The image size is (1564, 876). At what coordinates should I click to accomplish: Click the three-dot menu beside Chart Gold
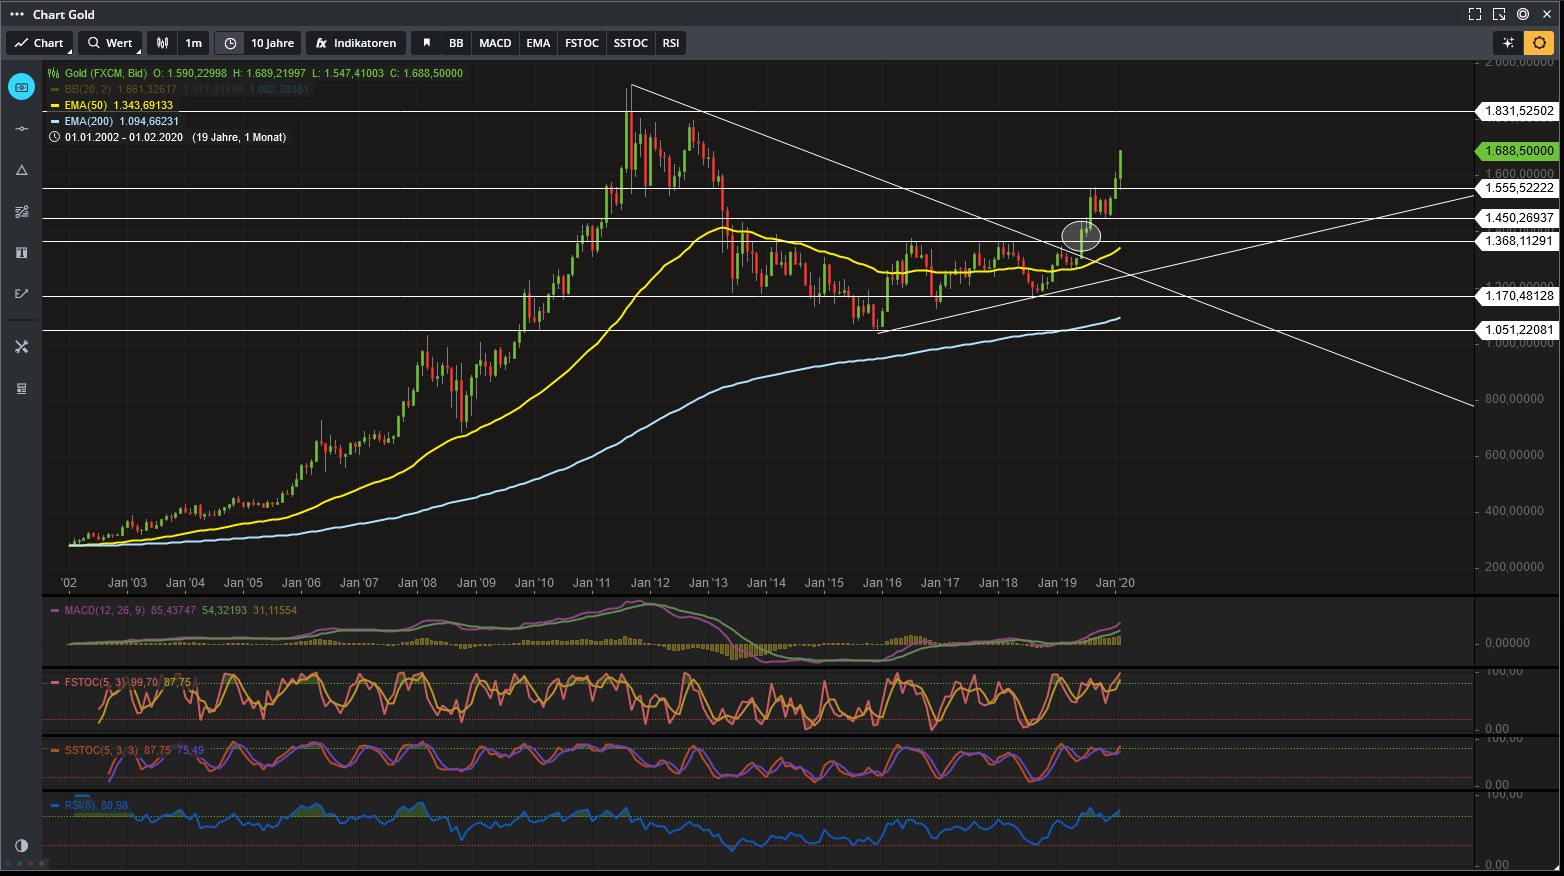coord(17,14)
